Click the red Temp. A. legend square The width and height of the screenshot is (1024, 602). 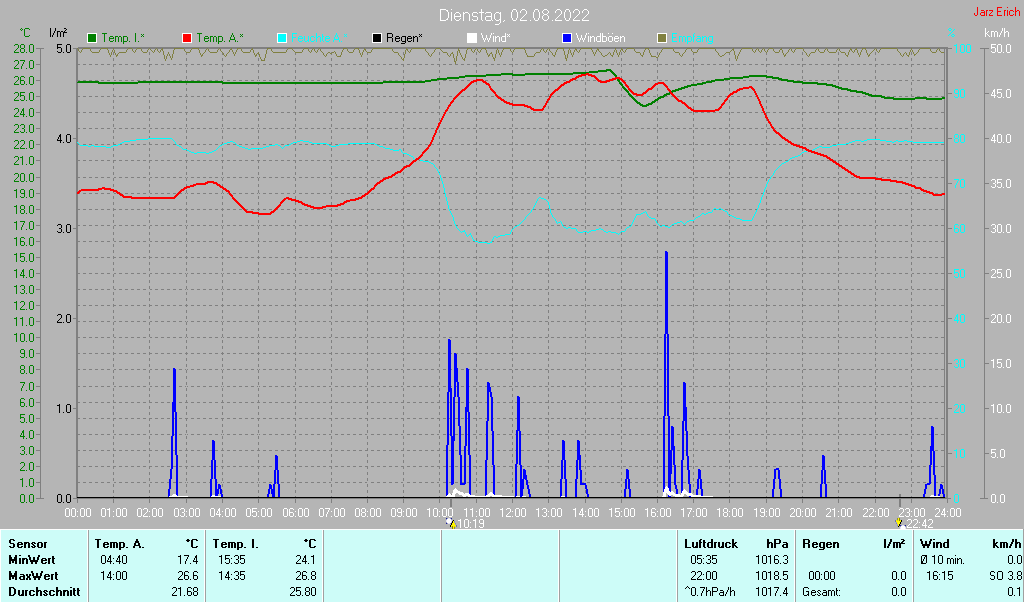click(187, 38)
